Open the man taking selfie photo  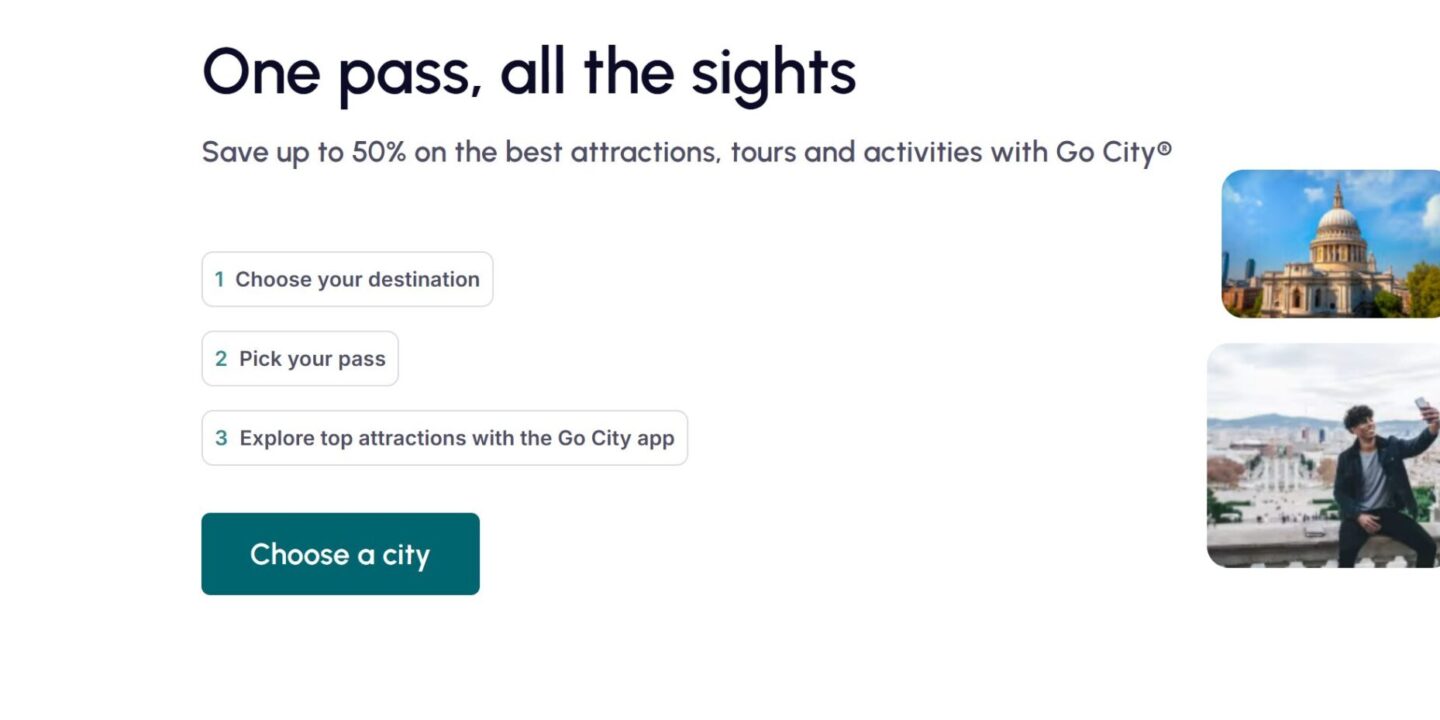1323,455
